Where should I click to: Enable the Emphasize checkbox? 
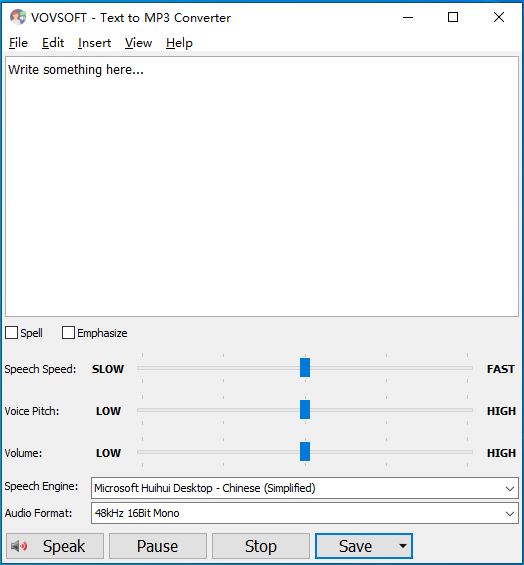pos(68,333)
